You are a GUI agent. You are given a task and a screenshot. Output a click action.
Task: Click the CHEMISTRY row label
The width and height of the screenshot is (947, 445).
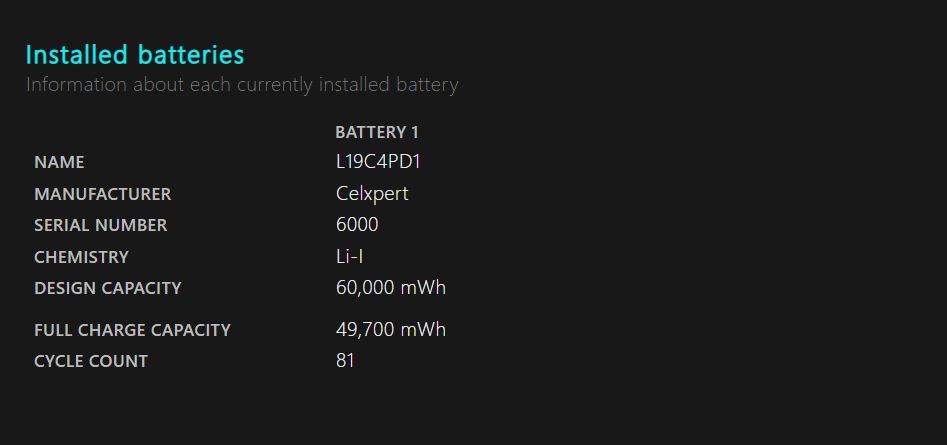[x=81, y=257]
